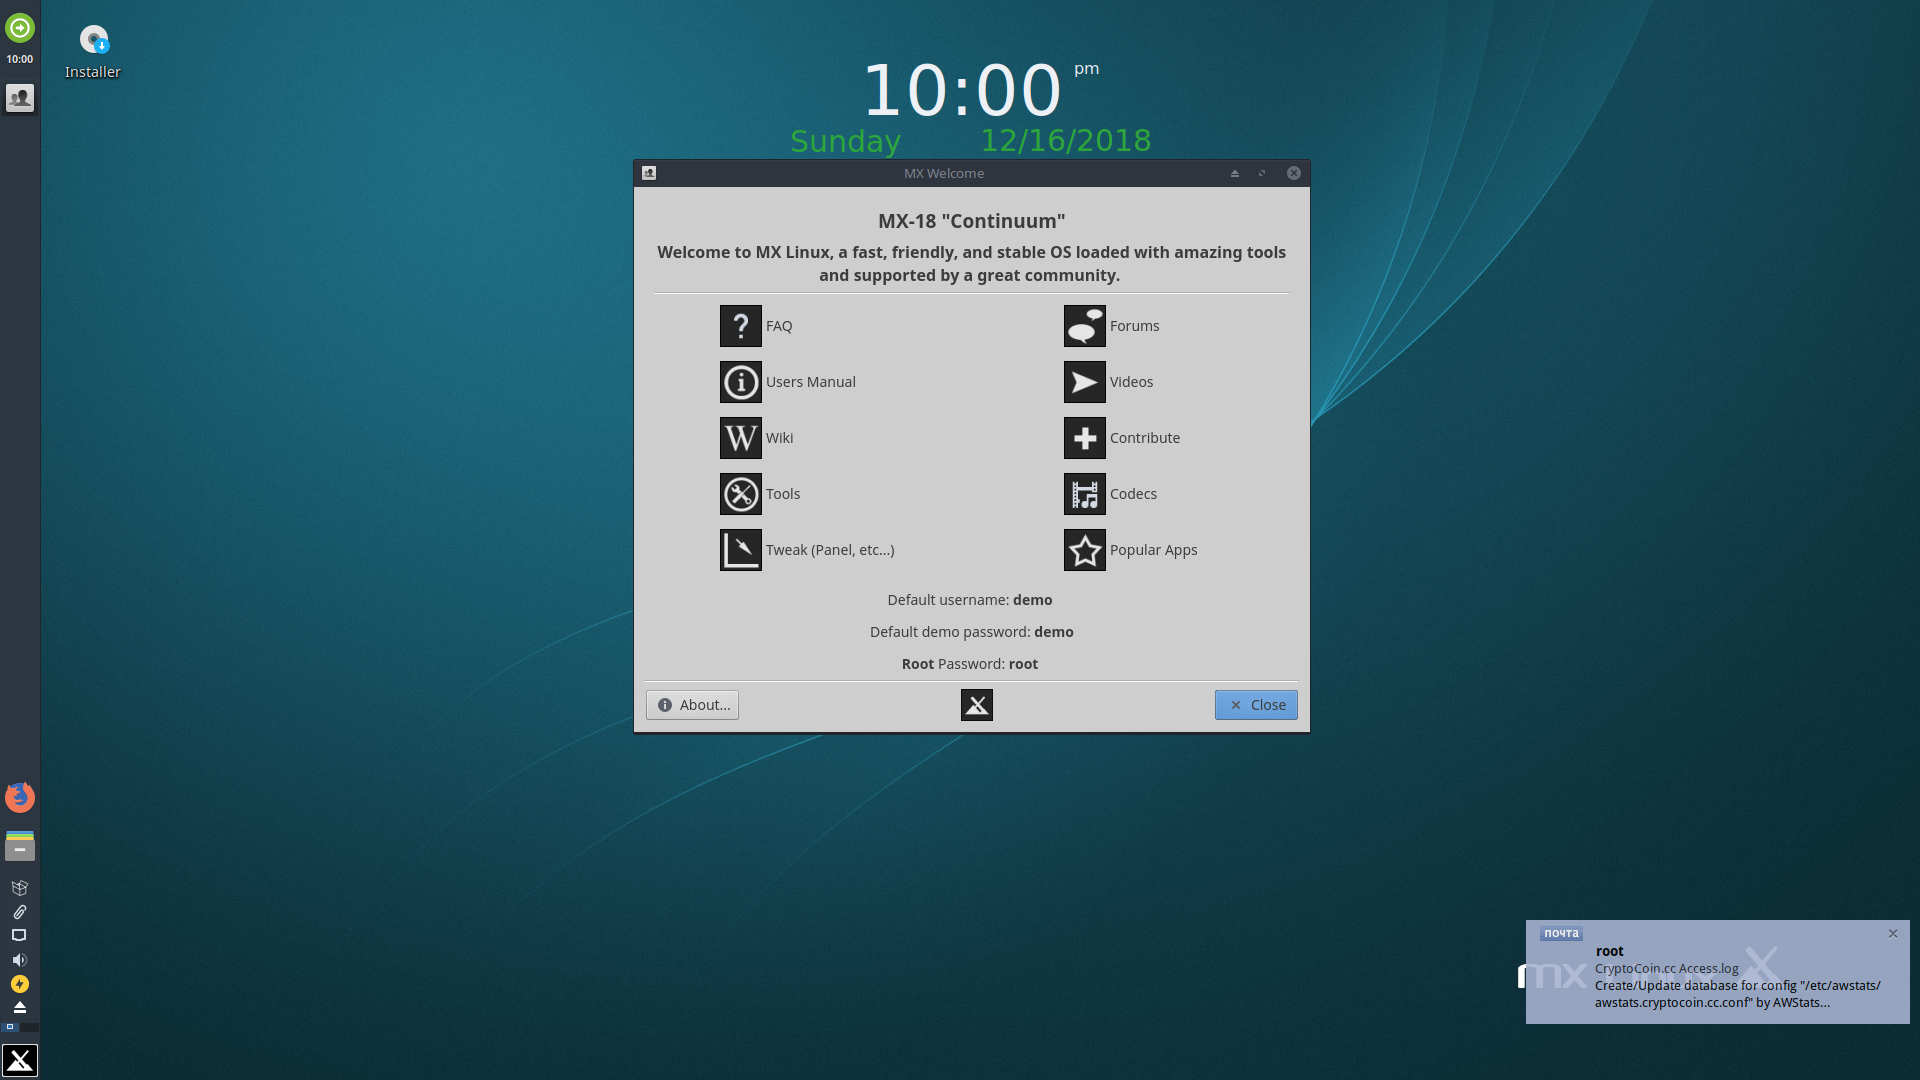Click the Users Manual label
Viewport: 1920px width, 1080px height.
pos(811,382)
